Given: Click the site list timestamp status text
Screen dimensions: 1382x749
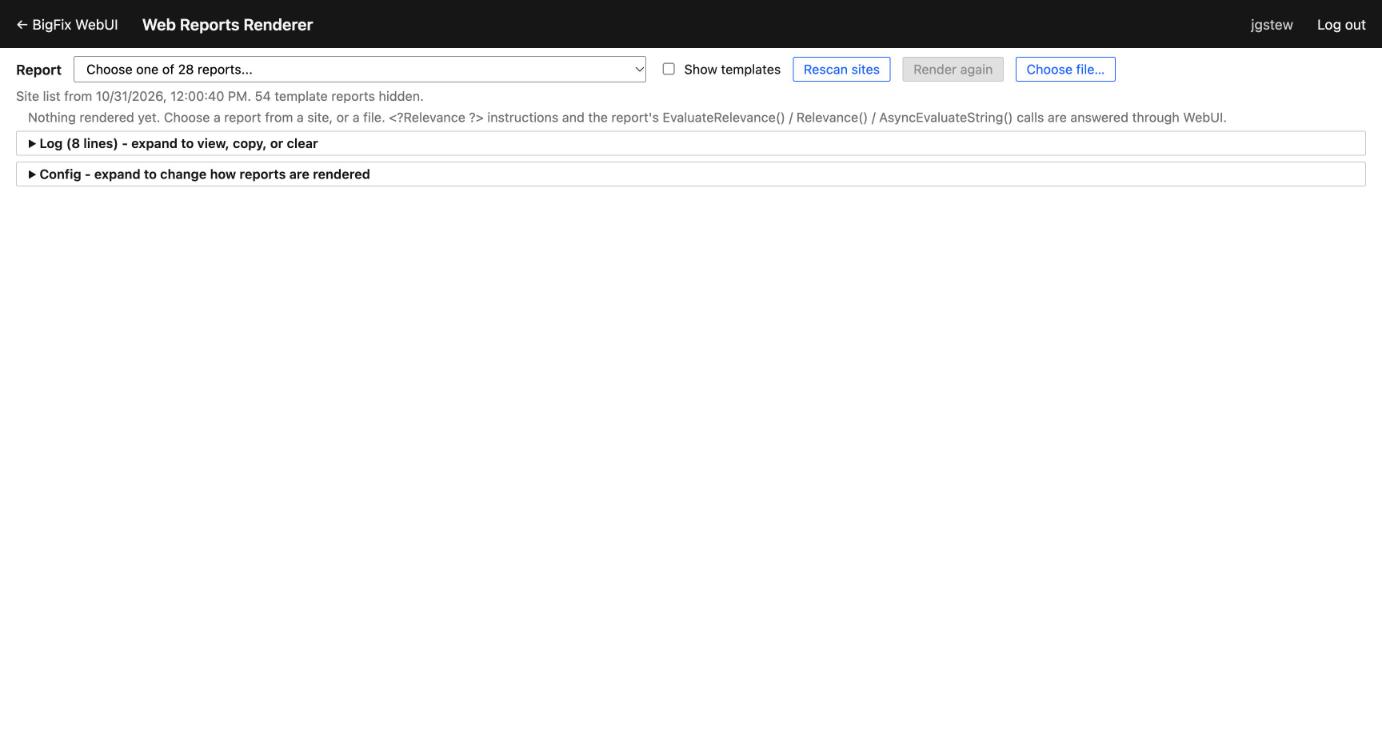Looking at the screenshot, I should pyautogui.click(x=220, y=97).
